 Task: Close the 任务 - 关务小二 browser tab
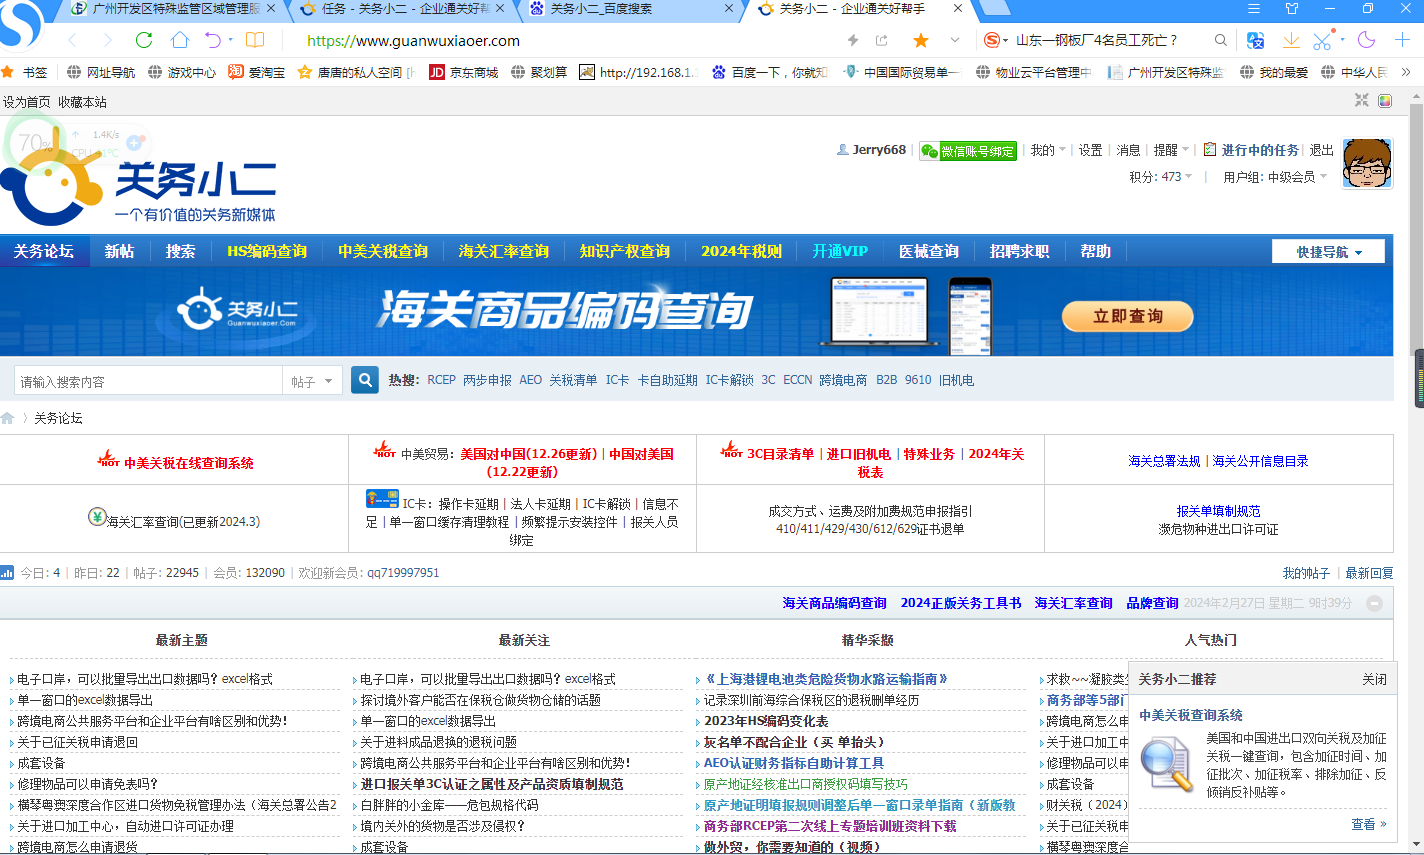click(500, 8)
